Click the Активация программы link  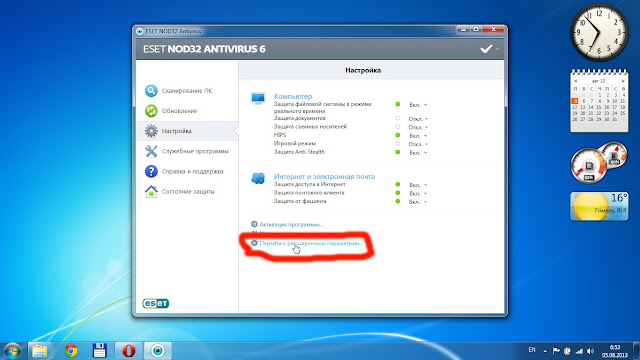[291, 224]
